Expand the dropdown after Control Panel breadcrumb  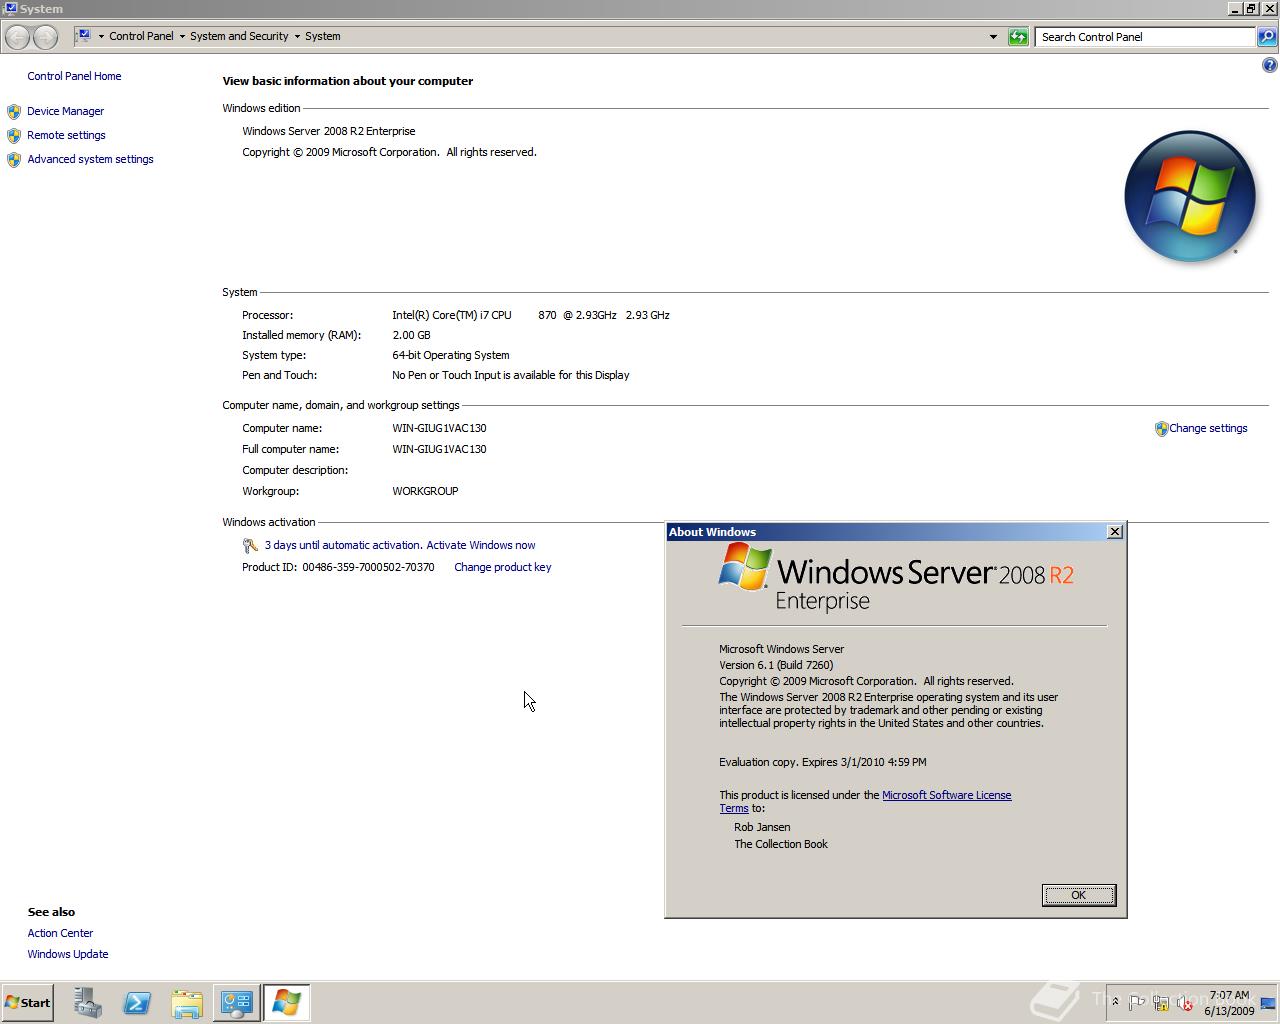pyautogui.click(x=182, y=36)
